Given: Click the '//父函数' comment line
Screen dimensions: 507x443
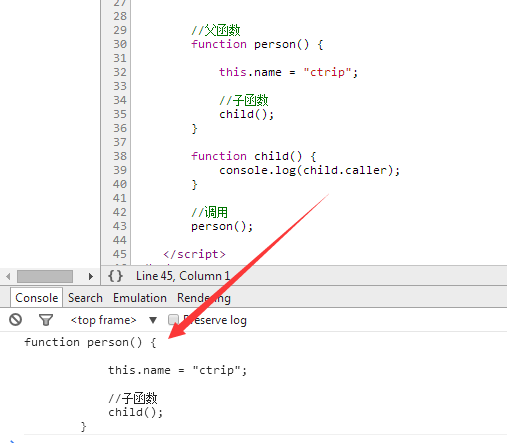Looking at the screenshot, I should click(x=216, y=30).
